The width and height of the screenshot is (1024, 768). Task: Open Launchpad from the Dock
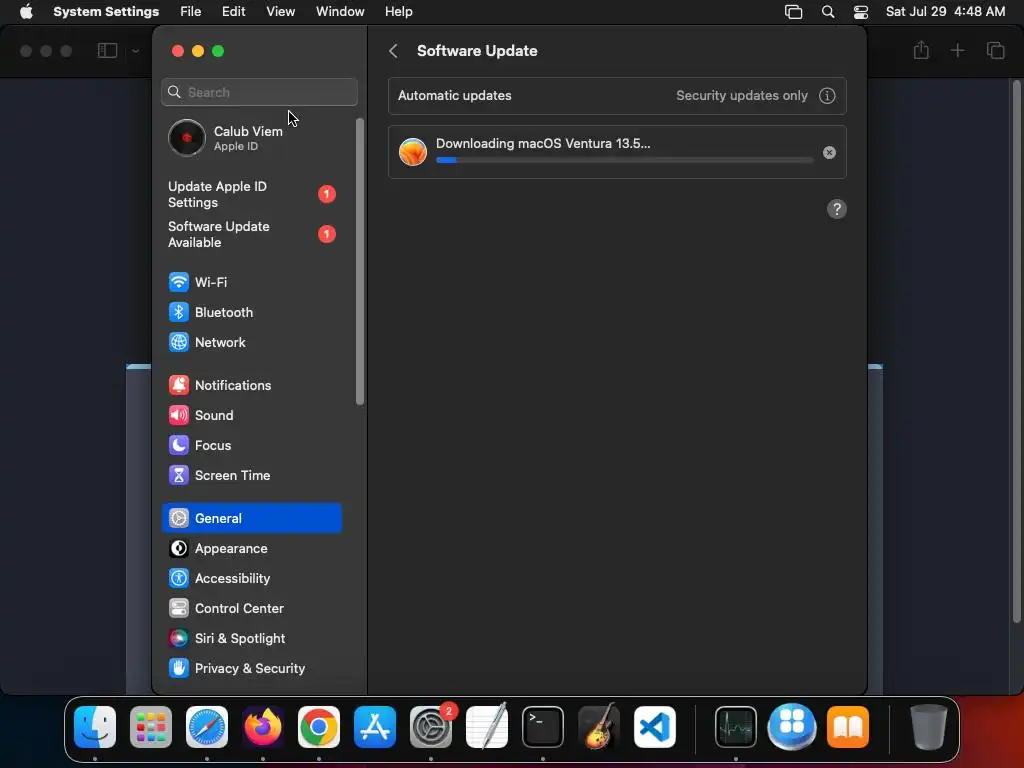coord(151,727)
